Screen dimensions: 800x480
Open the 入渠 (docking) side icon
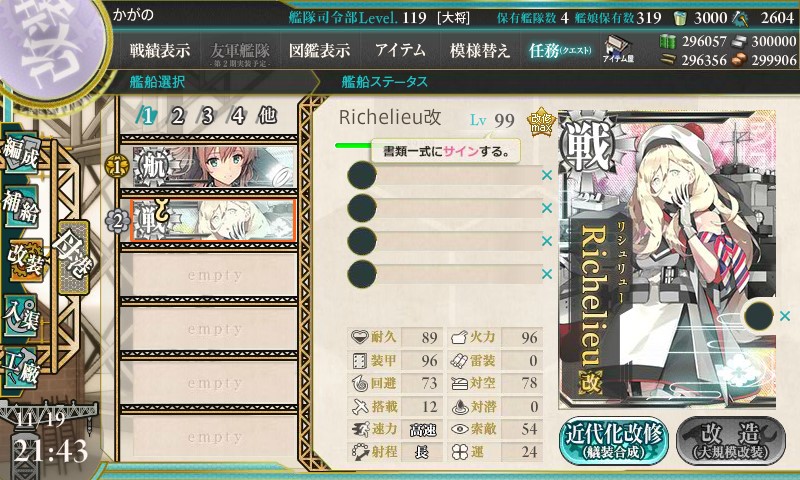pyautogui.click(x=21, y=316)
